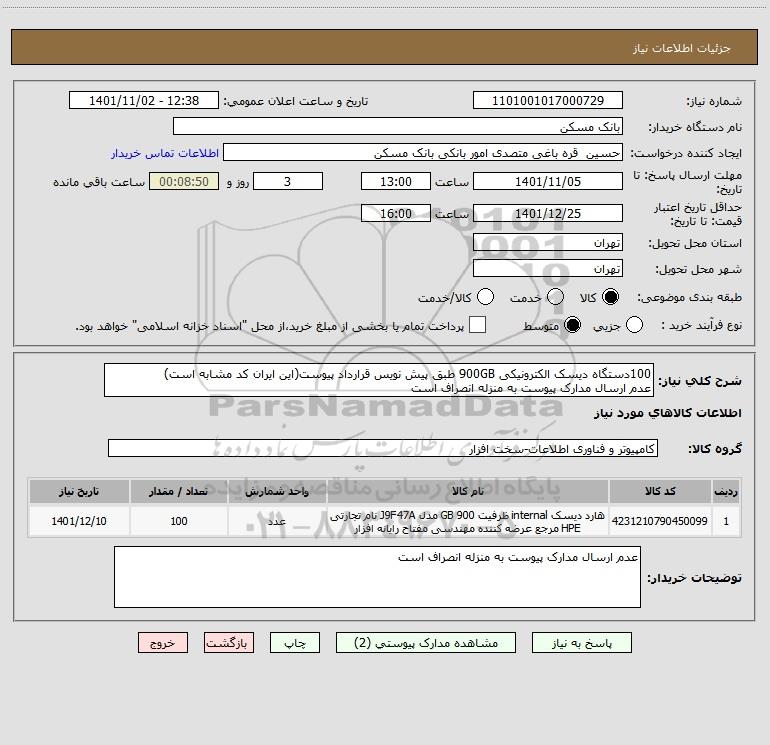
Task: Click the چاپ print button
Action: 295,643
